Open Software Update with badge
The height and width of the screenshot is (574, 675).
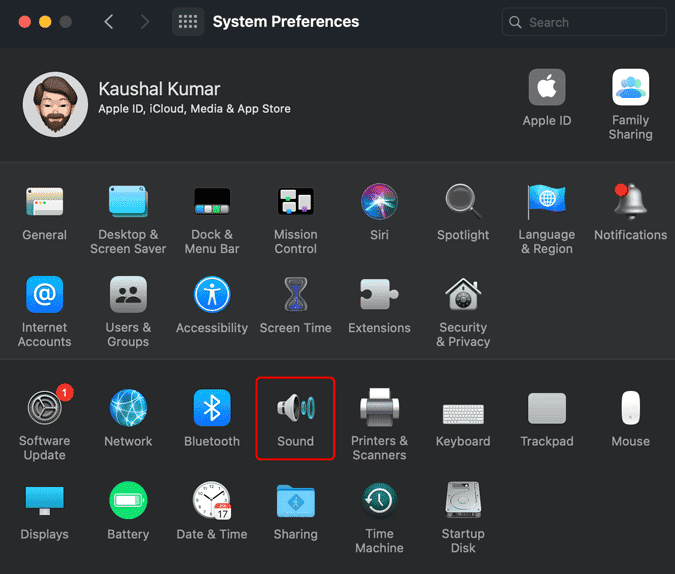coord(45,422)
